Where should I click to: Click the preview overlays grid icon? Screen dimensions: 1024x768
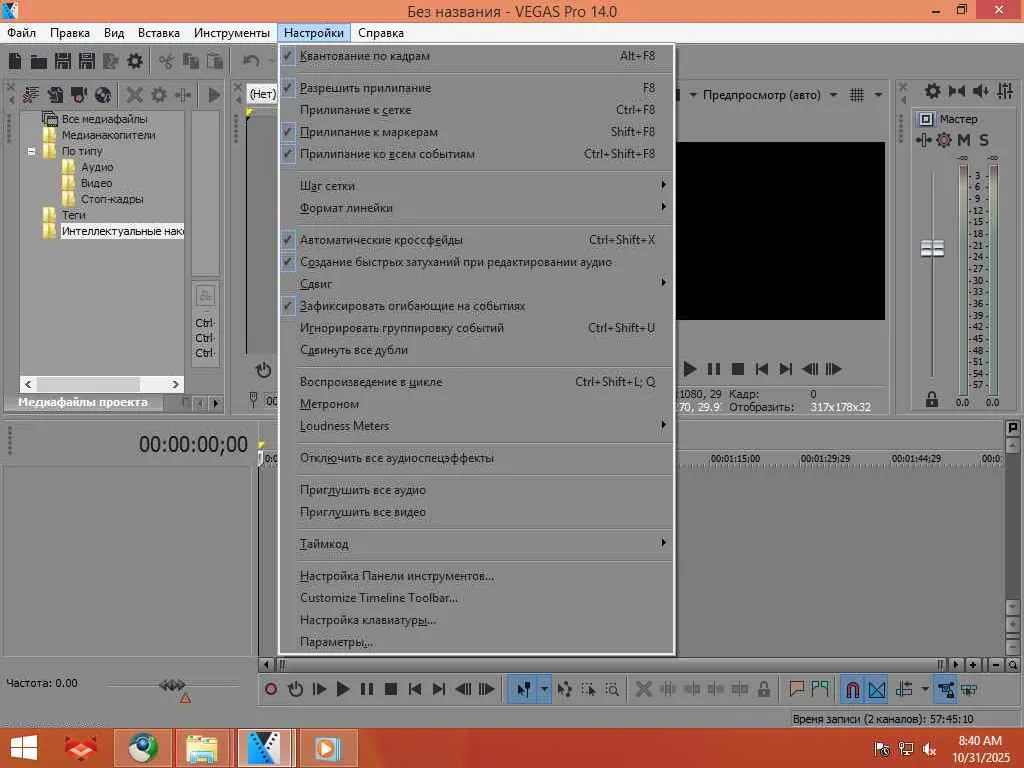(857, 95)
